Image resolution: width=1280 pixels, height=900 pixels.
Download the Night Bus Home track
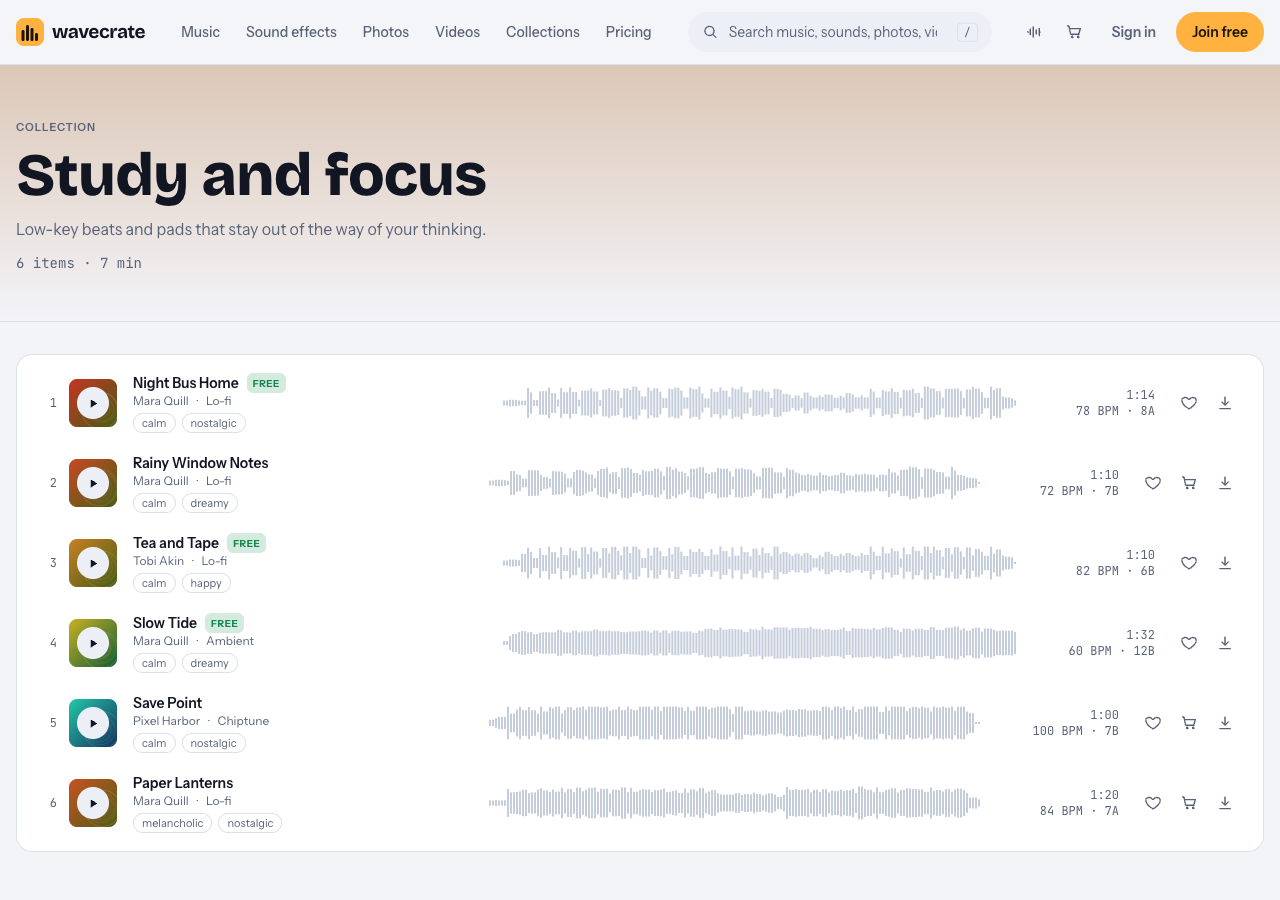tap(1225, 403)
